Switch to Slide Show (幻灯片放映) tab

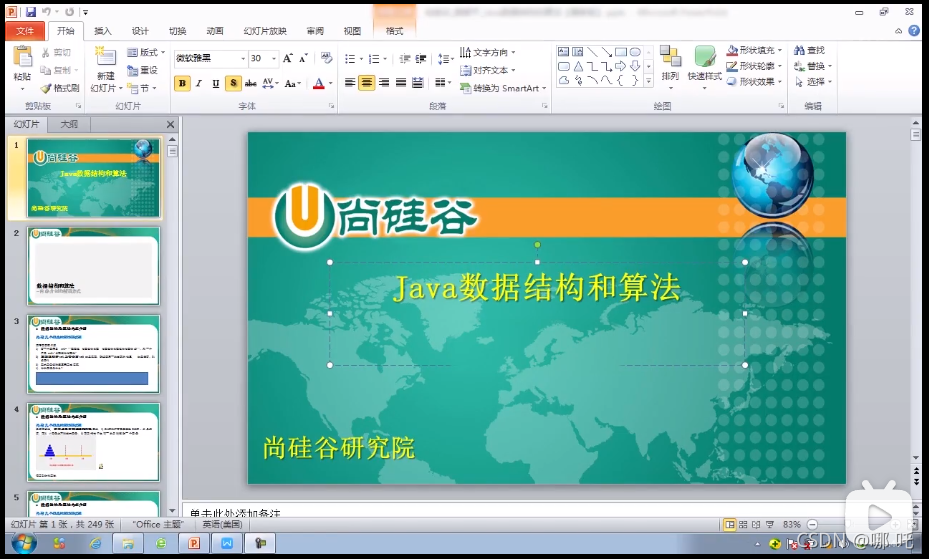[265, 31]
